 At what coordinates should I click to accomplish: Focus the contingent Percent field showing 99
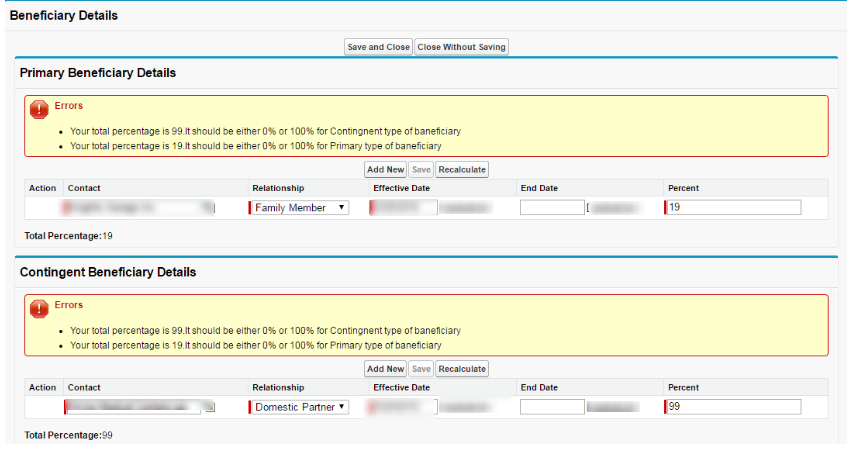coord(733,407)
